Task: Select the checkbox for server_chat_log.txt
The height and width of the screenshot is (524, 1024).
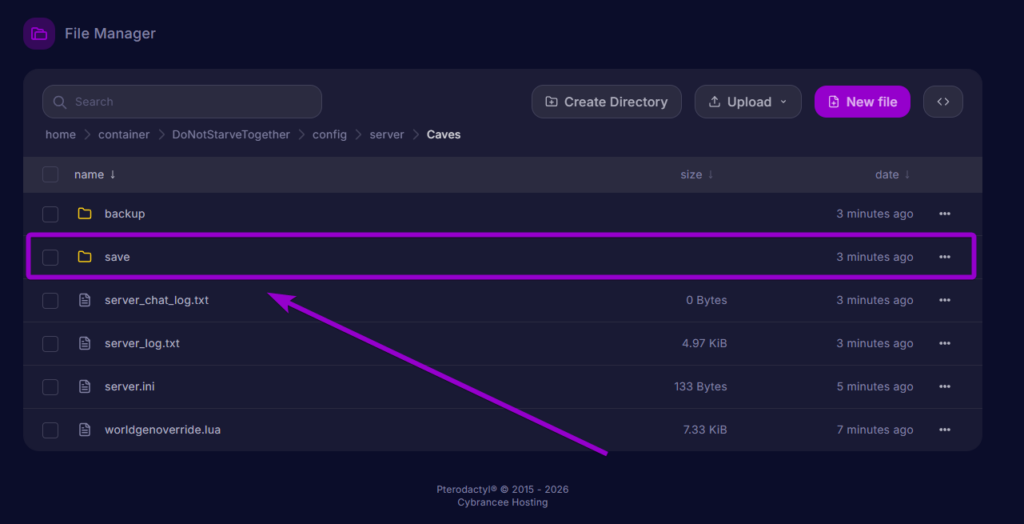Action: 50,301
